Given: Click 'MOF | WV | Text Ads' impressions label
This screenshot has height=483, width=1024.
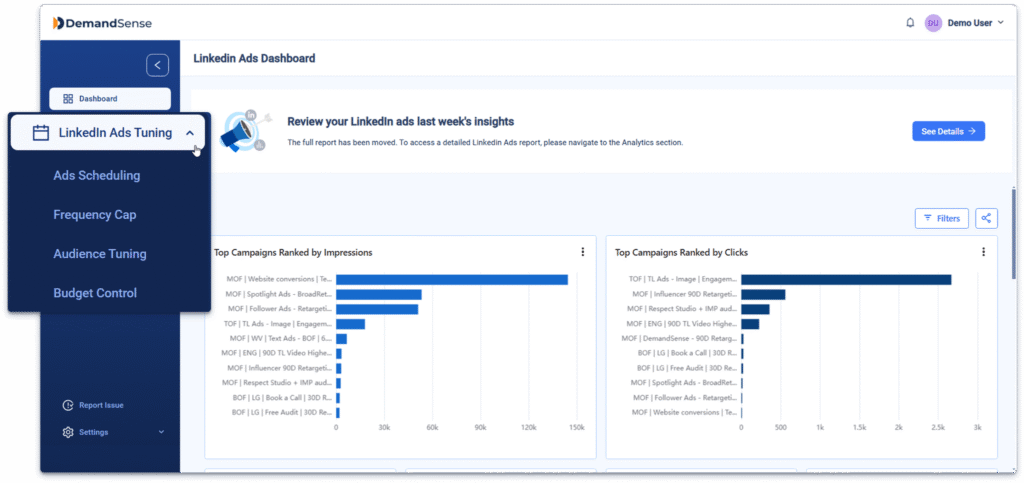Looking at the screenshot, I should point(281,339).
